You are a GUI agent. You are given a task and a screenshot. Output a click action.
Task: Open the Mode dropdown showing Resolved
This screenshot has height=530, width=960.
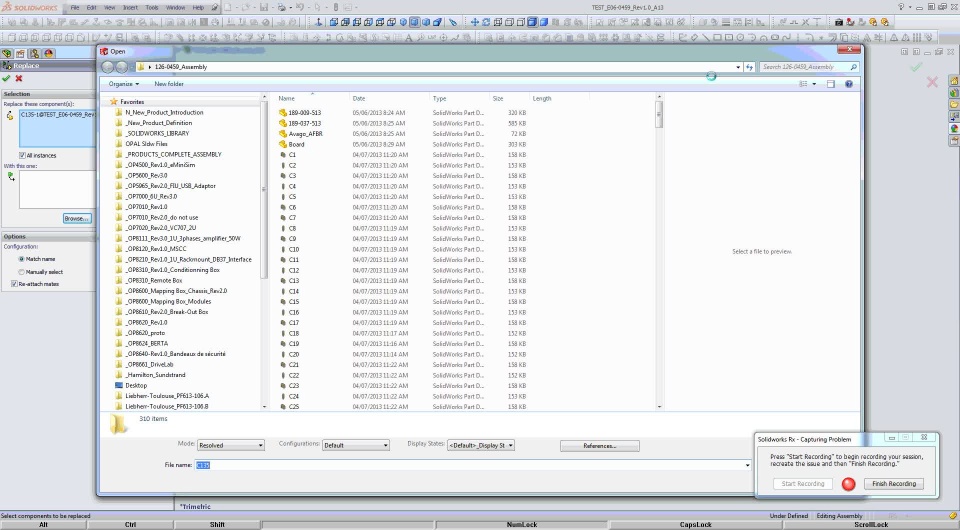(x=231, y=446)
